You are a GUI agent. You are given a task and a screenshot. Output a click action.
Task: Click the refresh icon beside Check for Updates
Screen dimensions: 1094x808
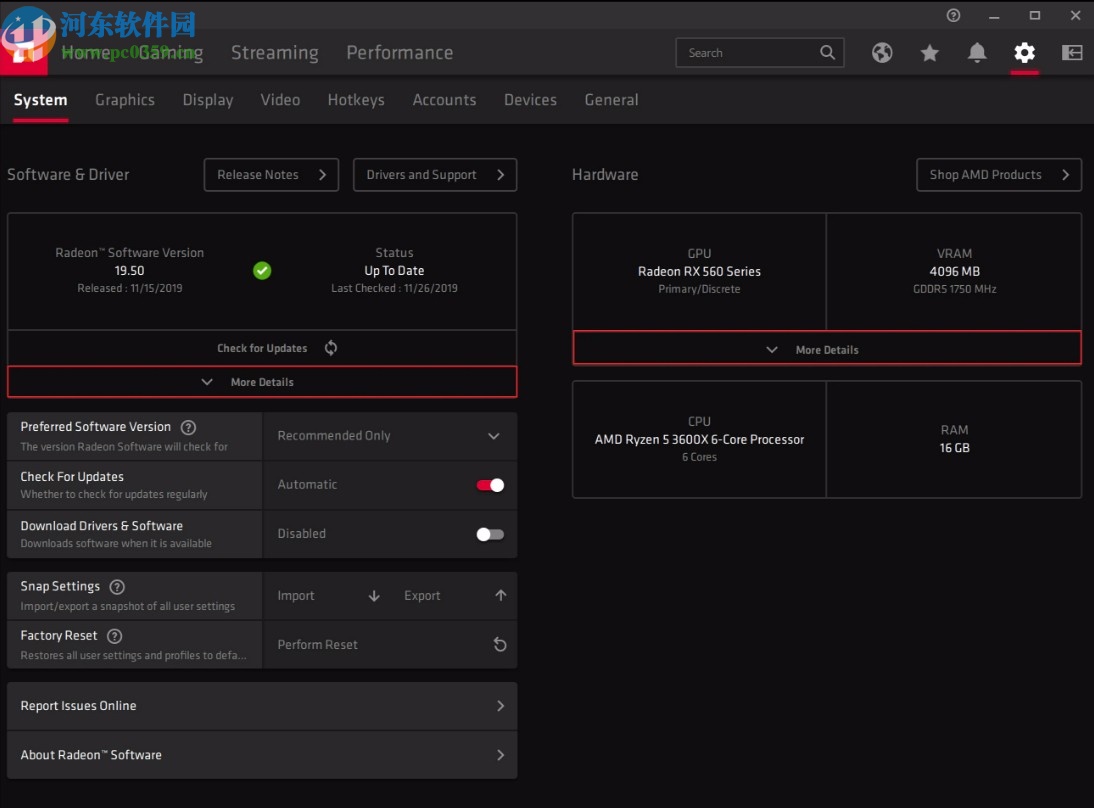(331, 348)
